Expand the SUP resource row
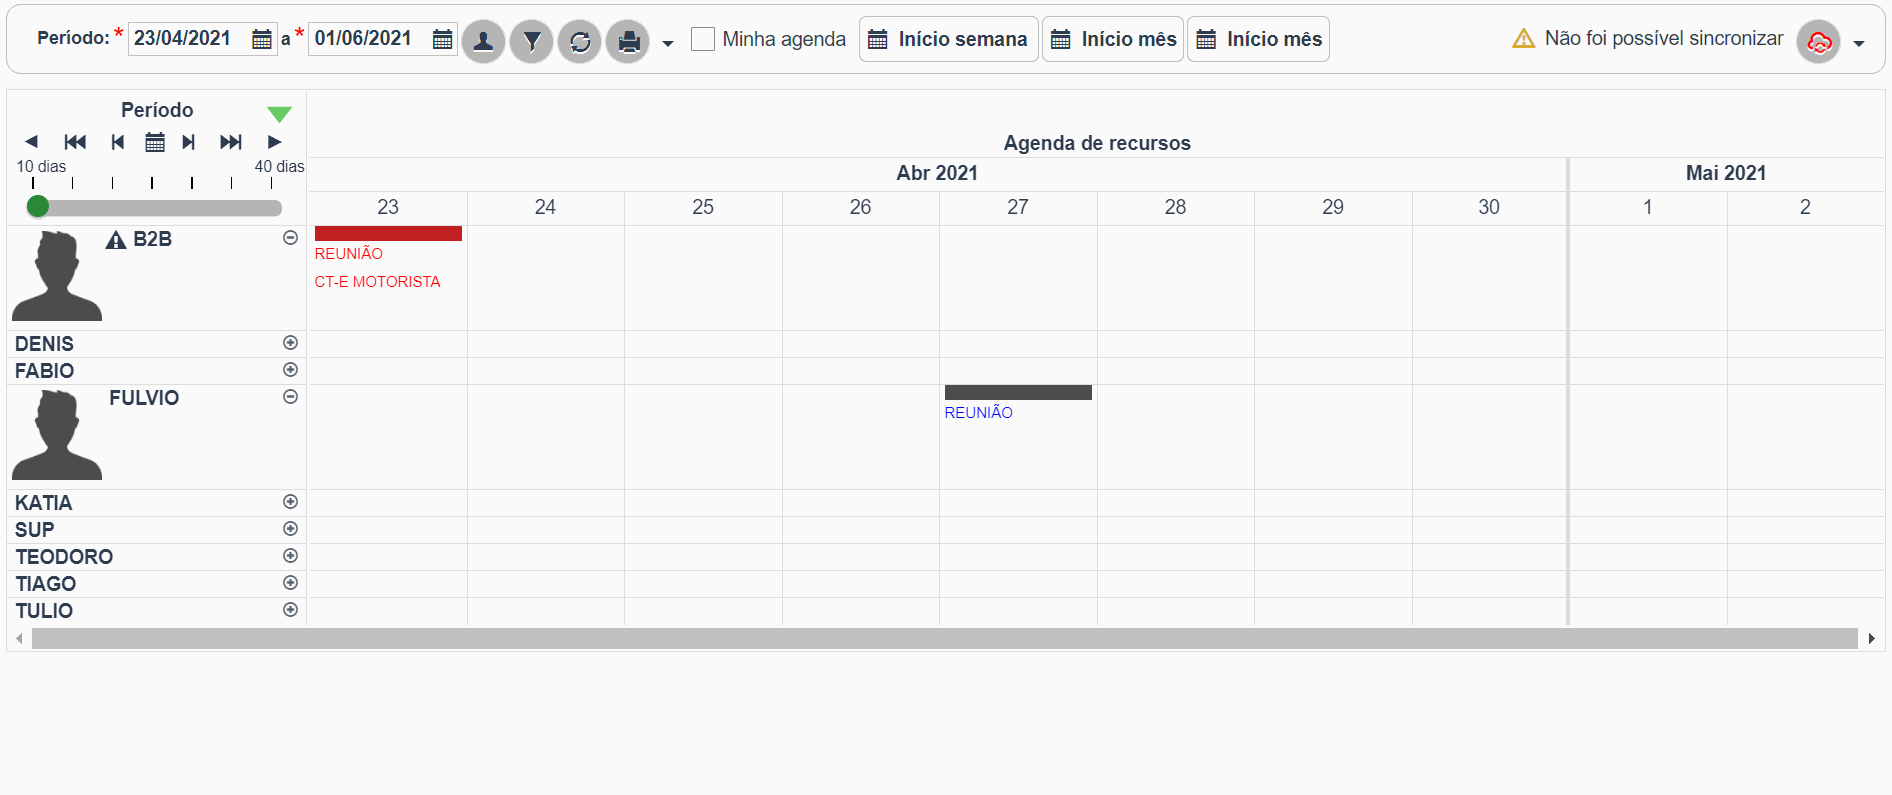The width and height of the screenshot is (1892, 795). pos(290,529)
